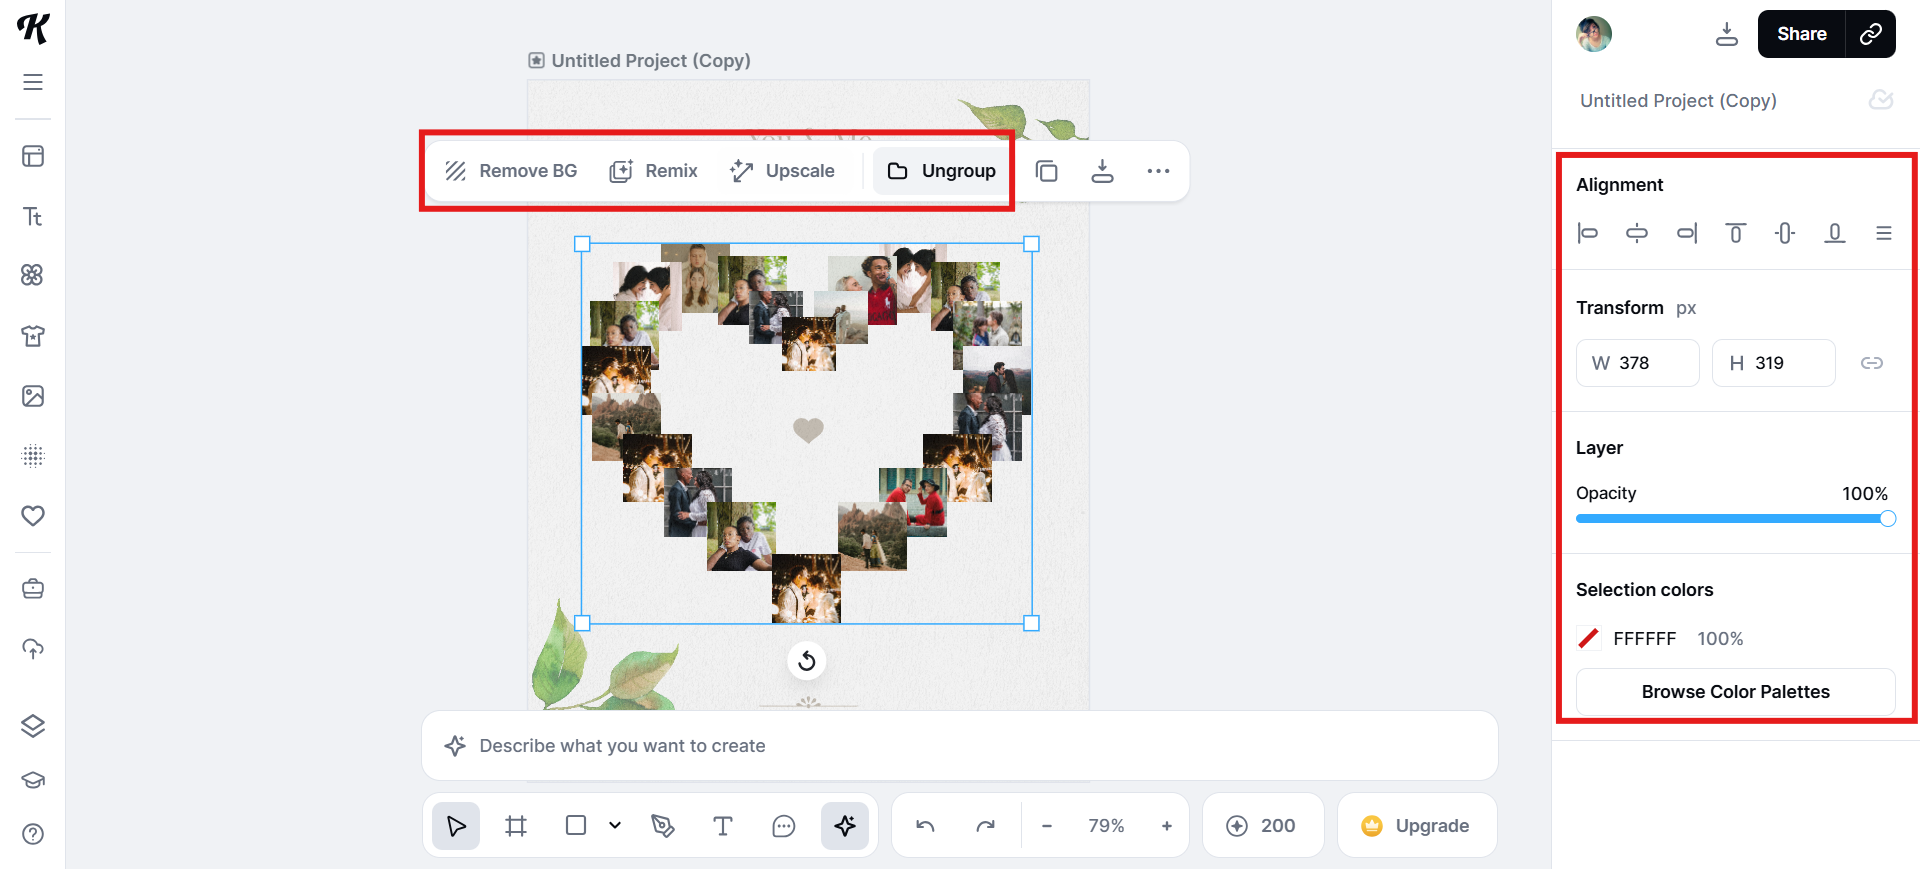
Task: Choose the Text tool in bottom toolbar
Action: (x=723, y=826)
